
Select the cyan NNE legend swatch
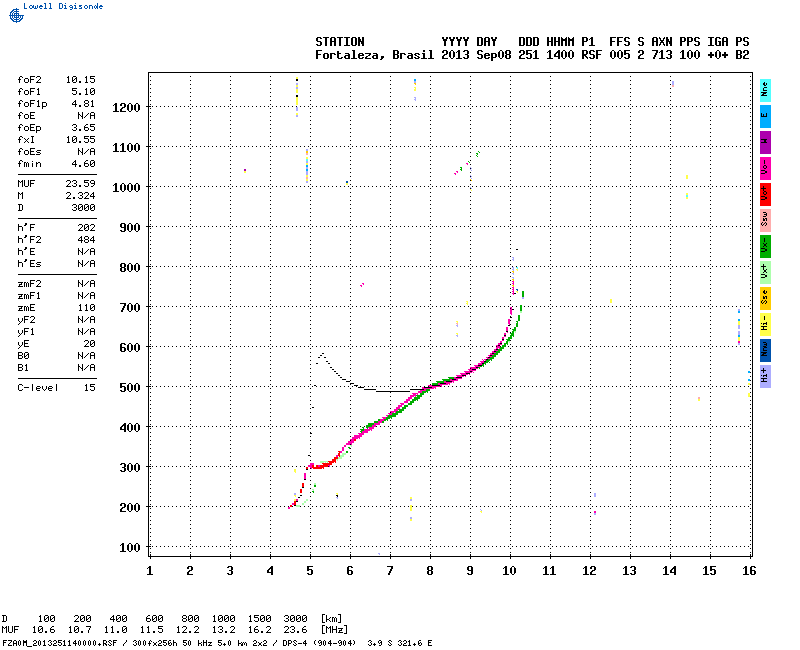point(765,90)
